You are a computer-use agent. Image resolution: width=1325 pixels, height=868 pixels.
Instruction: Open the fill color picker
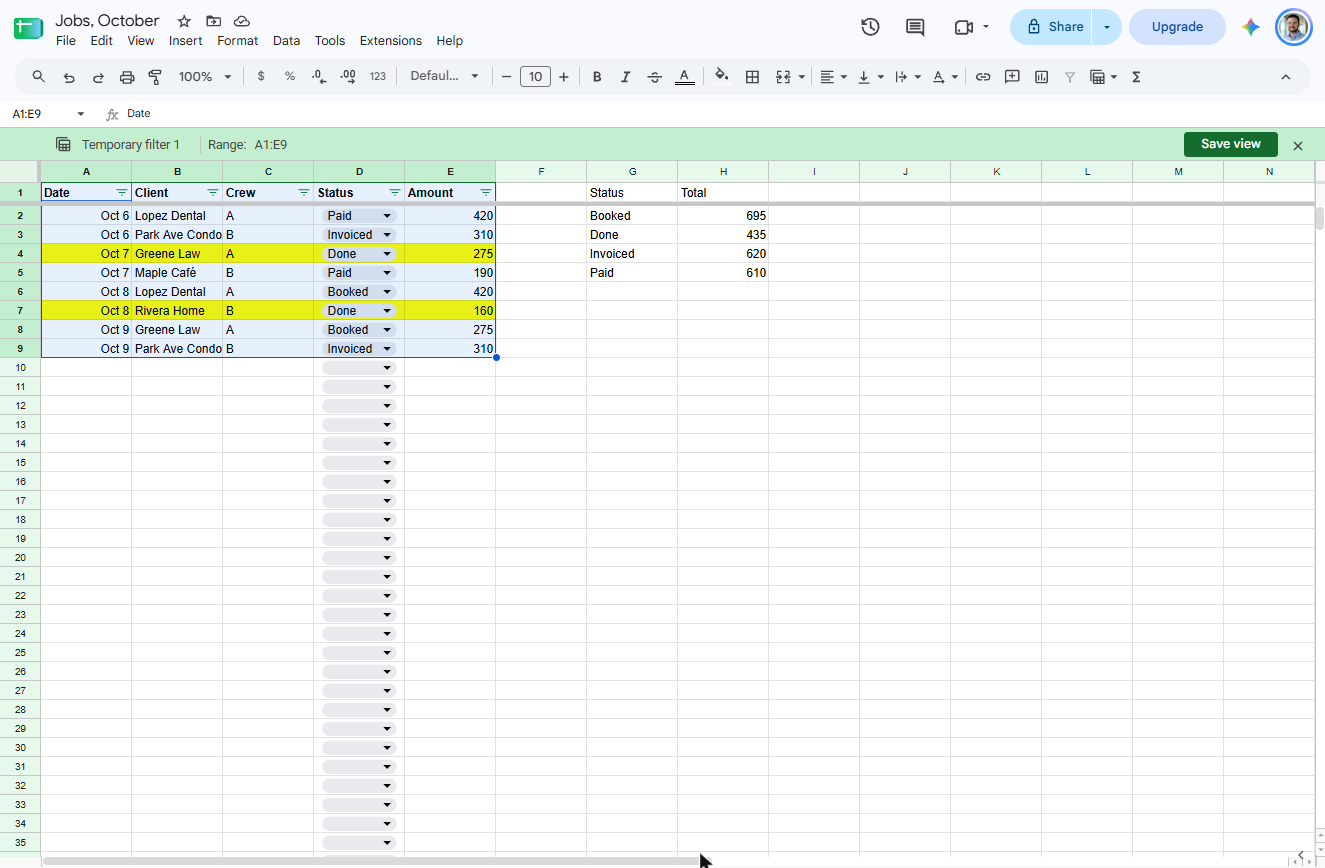(x=722, y=77)
